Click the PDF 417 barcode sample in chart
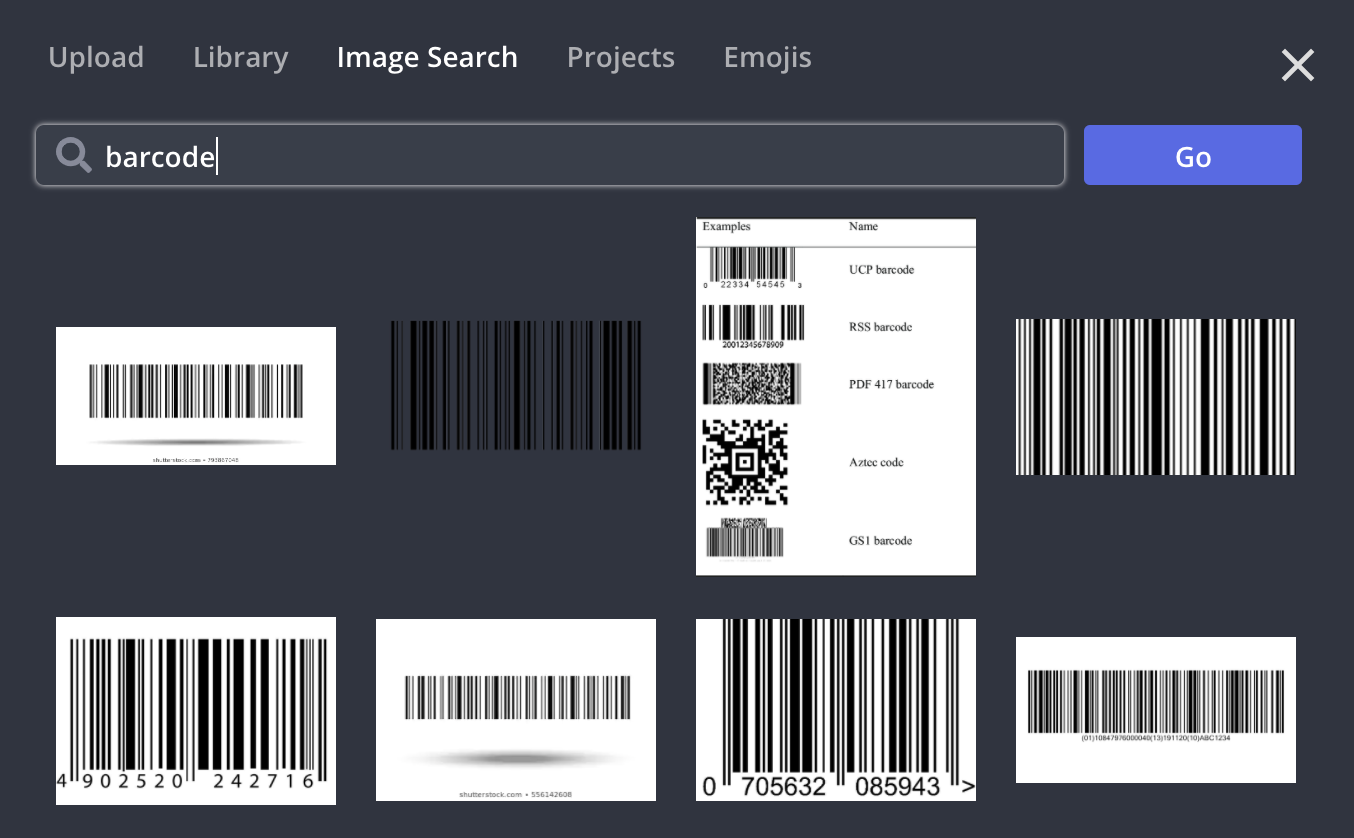 [x=752, y=384]
